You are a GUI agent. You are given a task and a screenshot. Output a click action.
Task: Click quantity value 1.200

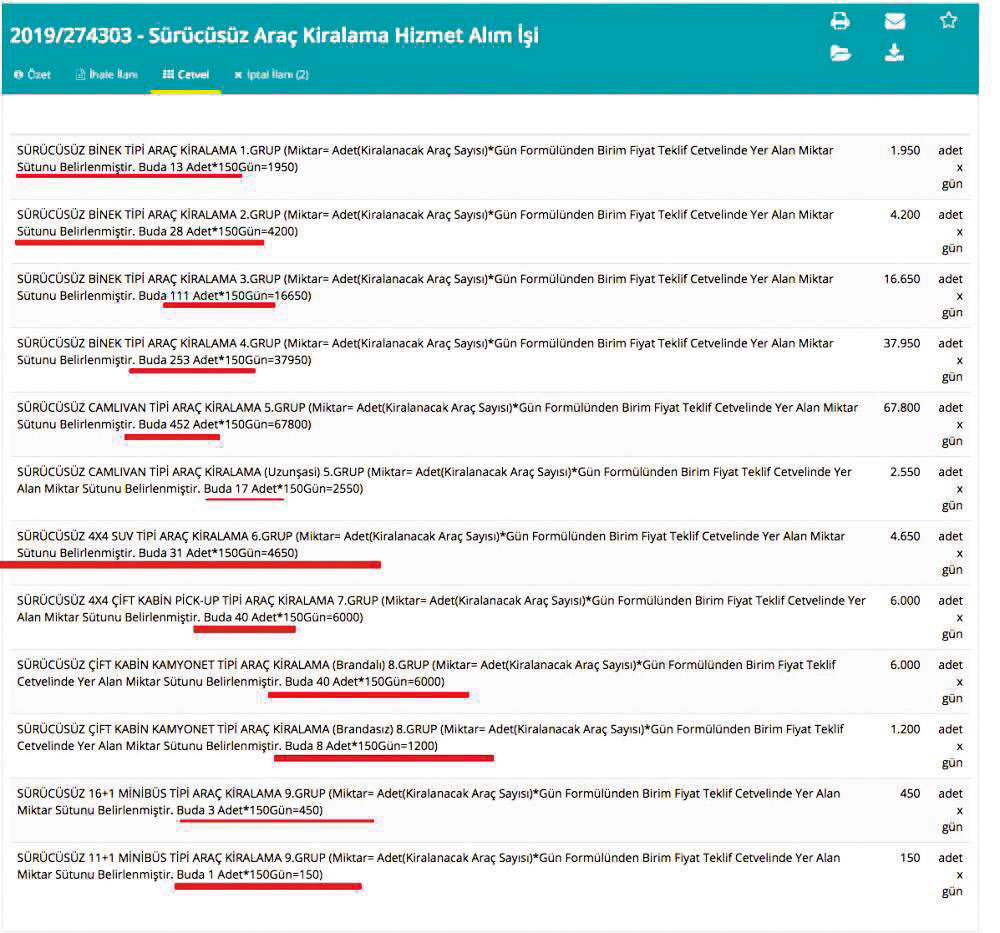tap(905, 730)
